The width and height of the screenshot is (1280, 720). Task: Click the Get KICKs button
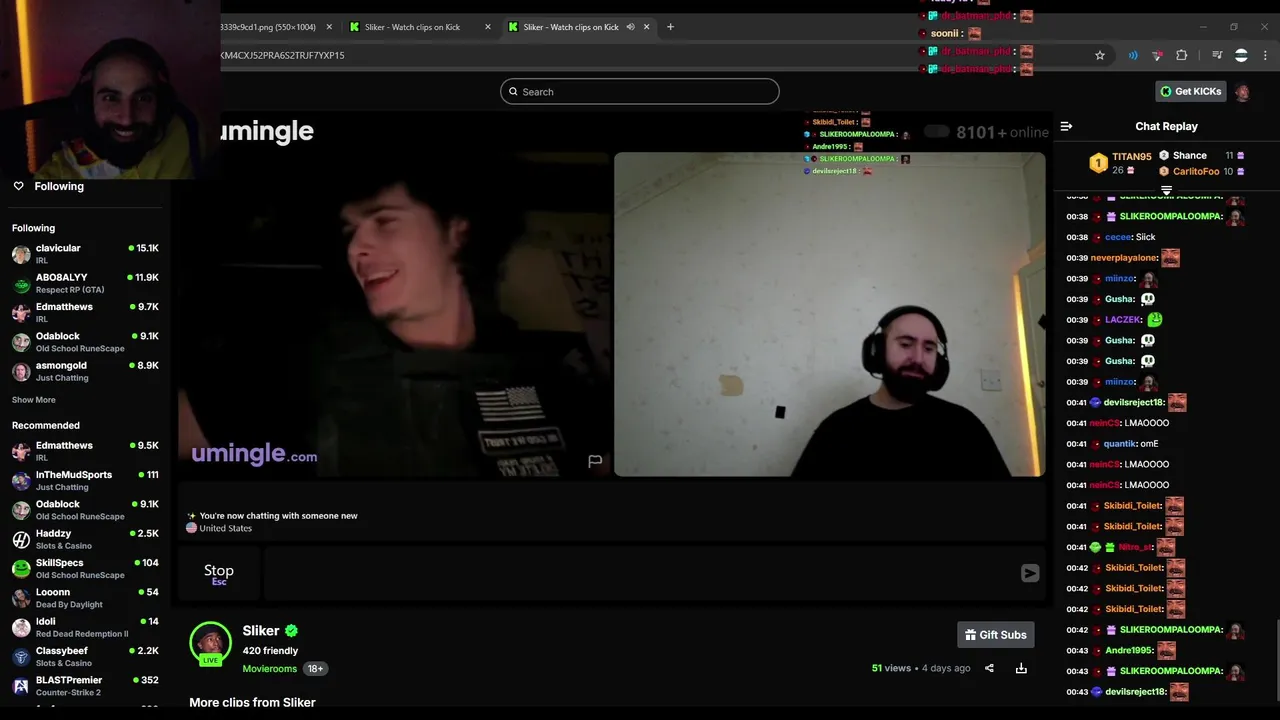(x=1191, y=91)
